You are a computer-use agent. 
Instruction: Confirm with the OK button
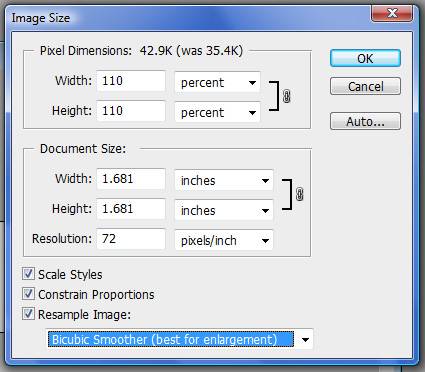coord(365,58)
